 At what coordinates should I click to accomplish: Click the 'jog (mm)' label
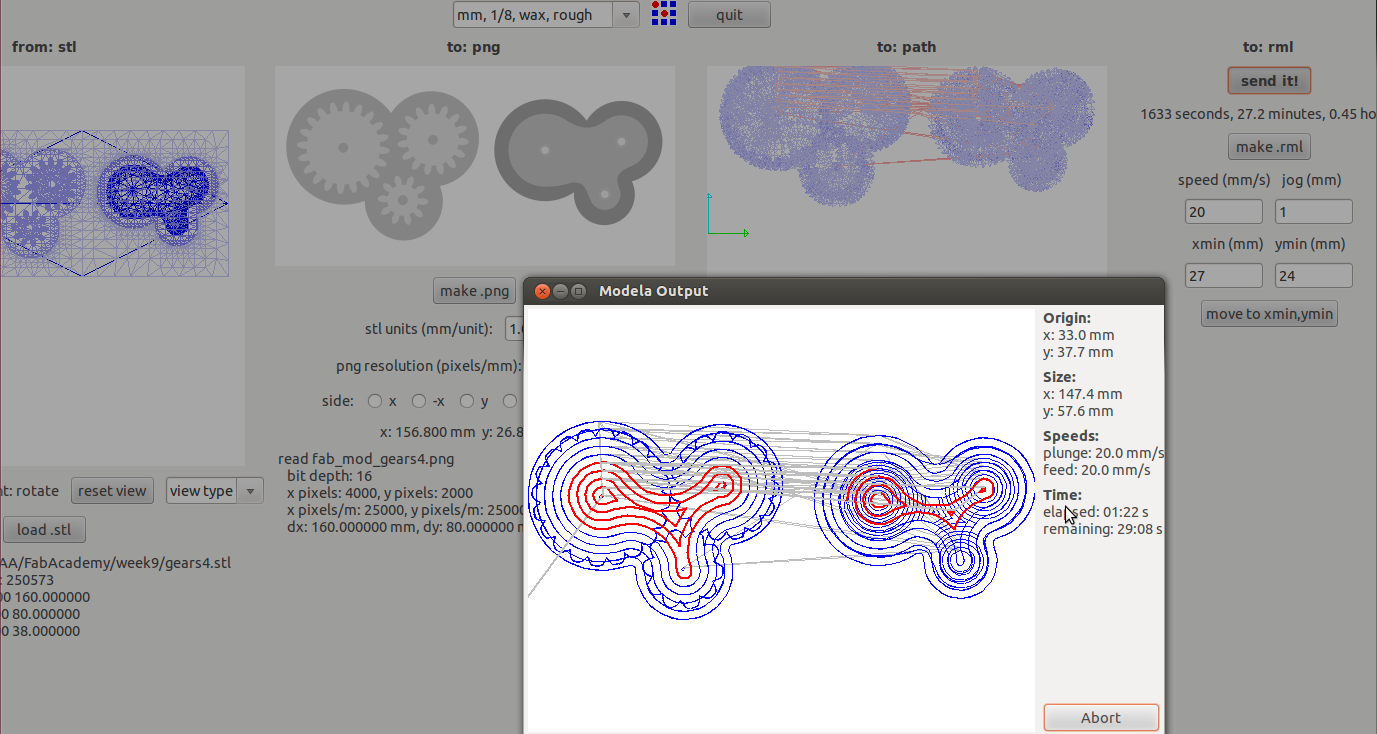[x=1312, y=180]
